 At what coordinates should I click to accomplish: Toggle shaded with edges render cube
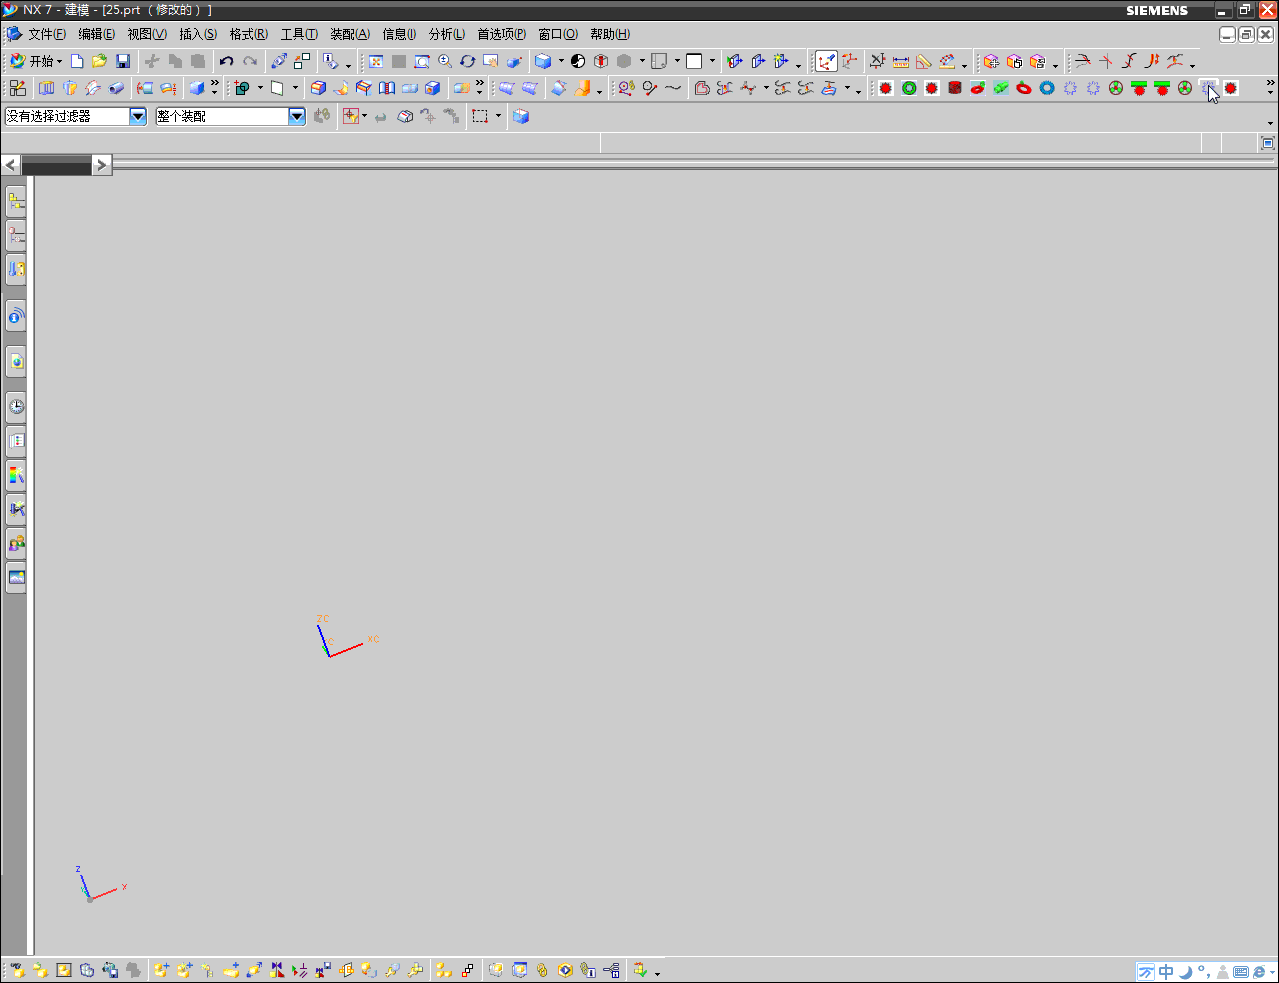pyautogui.click(x=543, y=61)
